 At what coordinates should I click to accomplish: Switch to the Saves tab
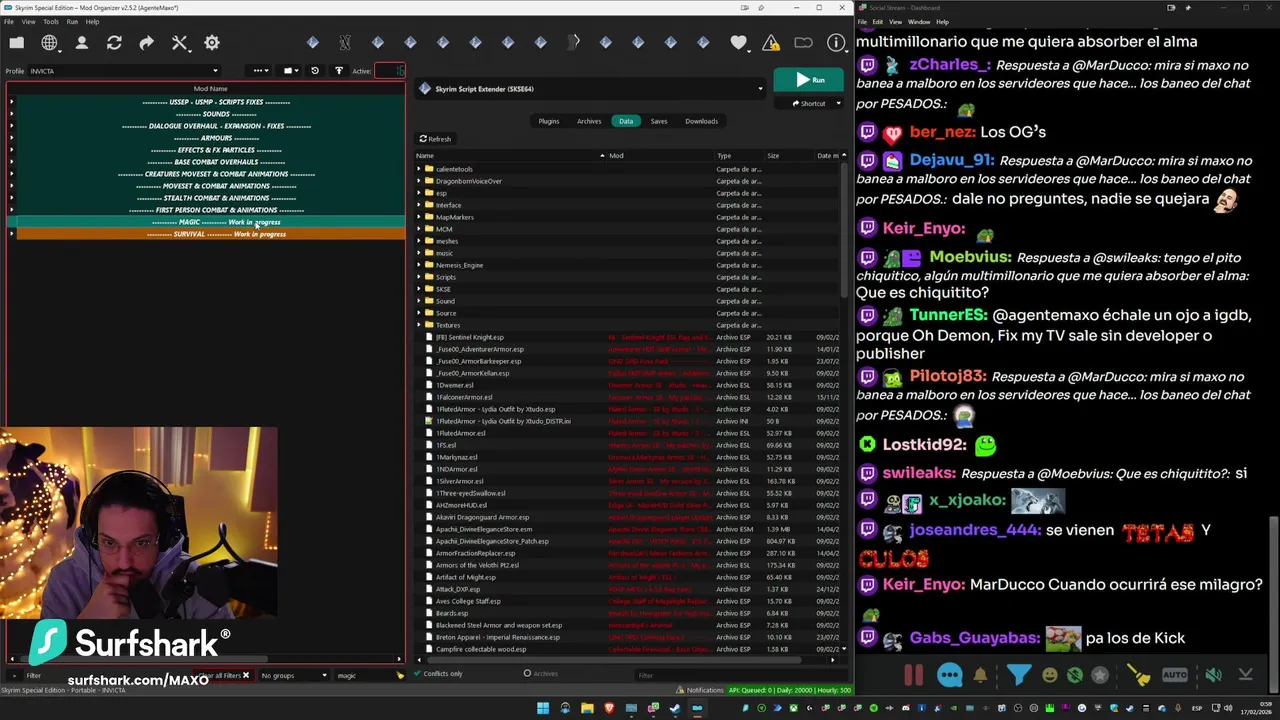(659, 121)
